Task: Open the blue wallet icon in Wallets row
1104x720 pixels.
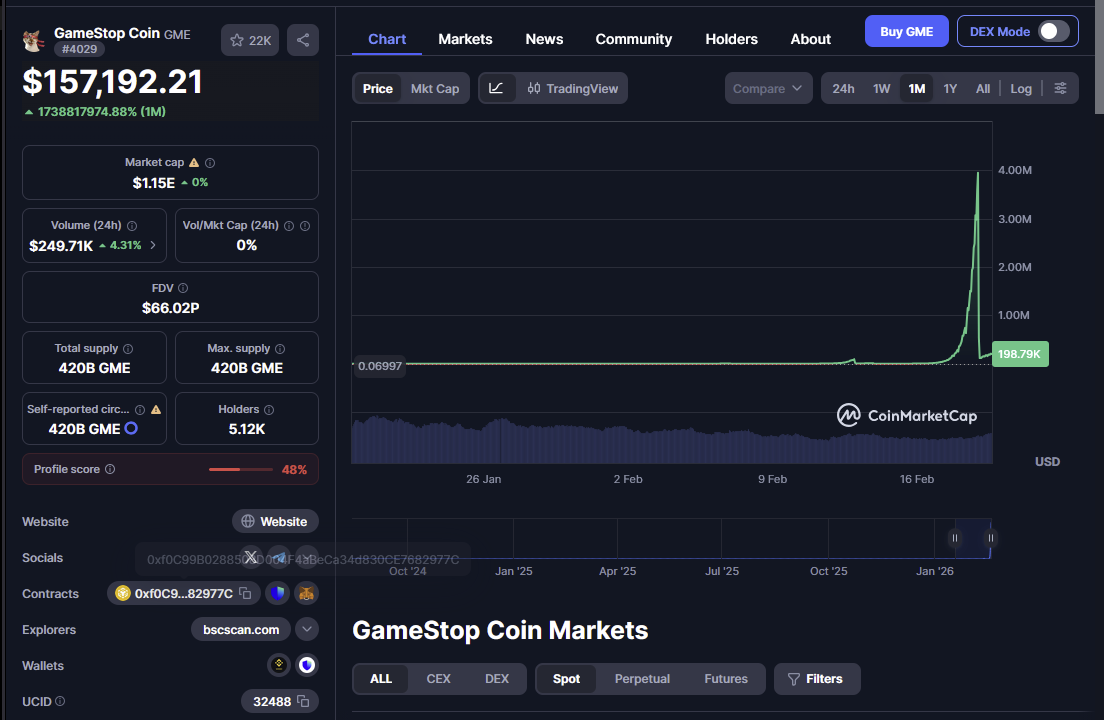Action: coord(306,664)
